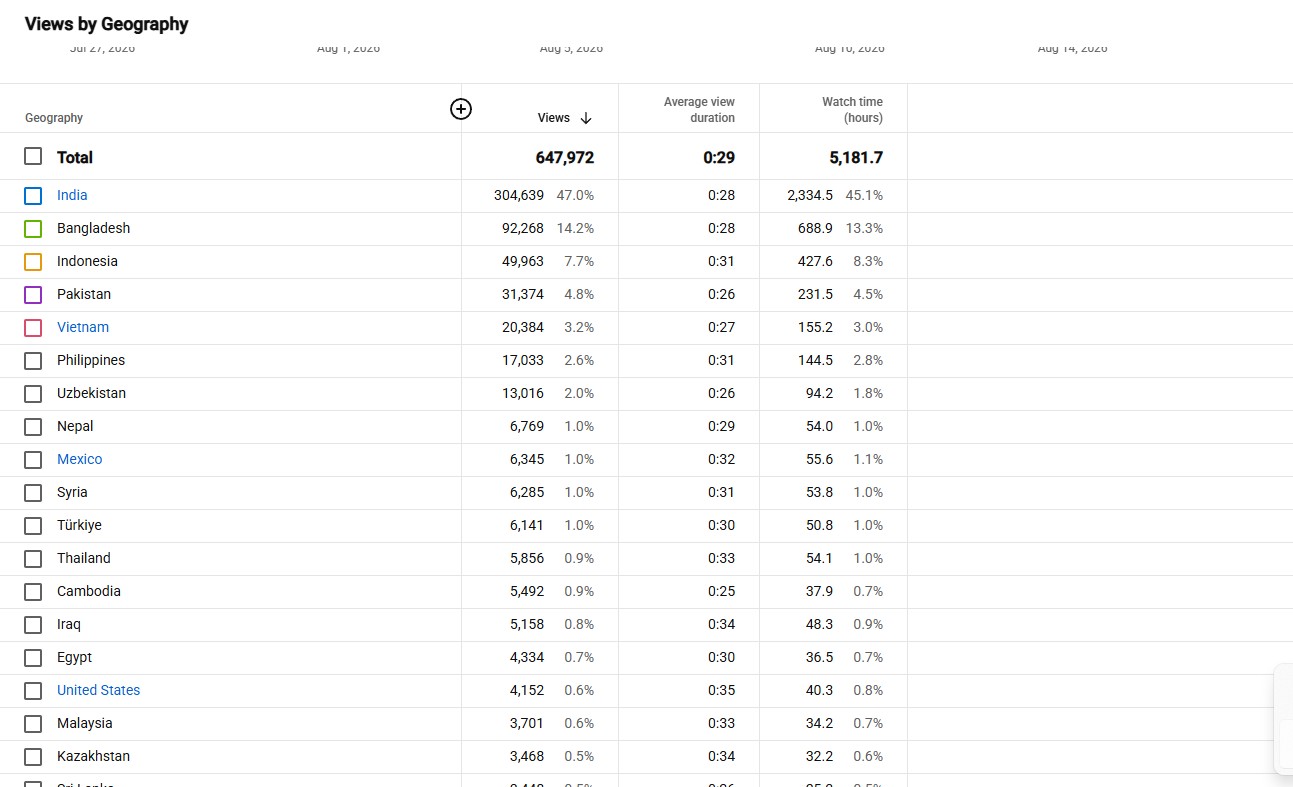Select the Kazakhstan row checkbox
This screenshot has height=787, width=1293.
click(33, 757)
